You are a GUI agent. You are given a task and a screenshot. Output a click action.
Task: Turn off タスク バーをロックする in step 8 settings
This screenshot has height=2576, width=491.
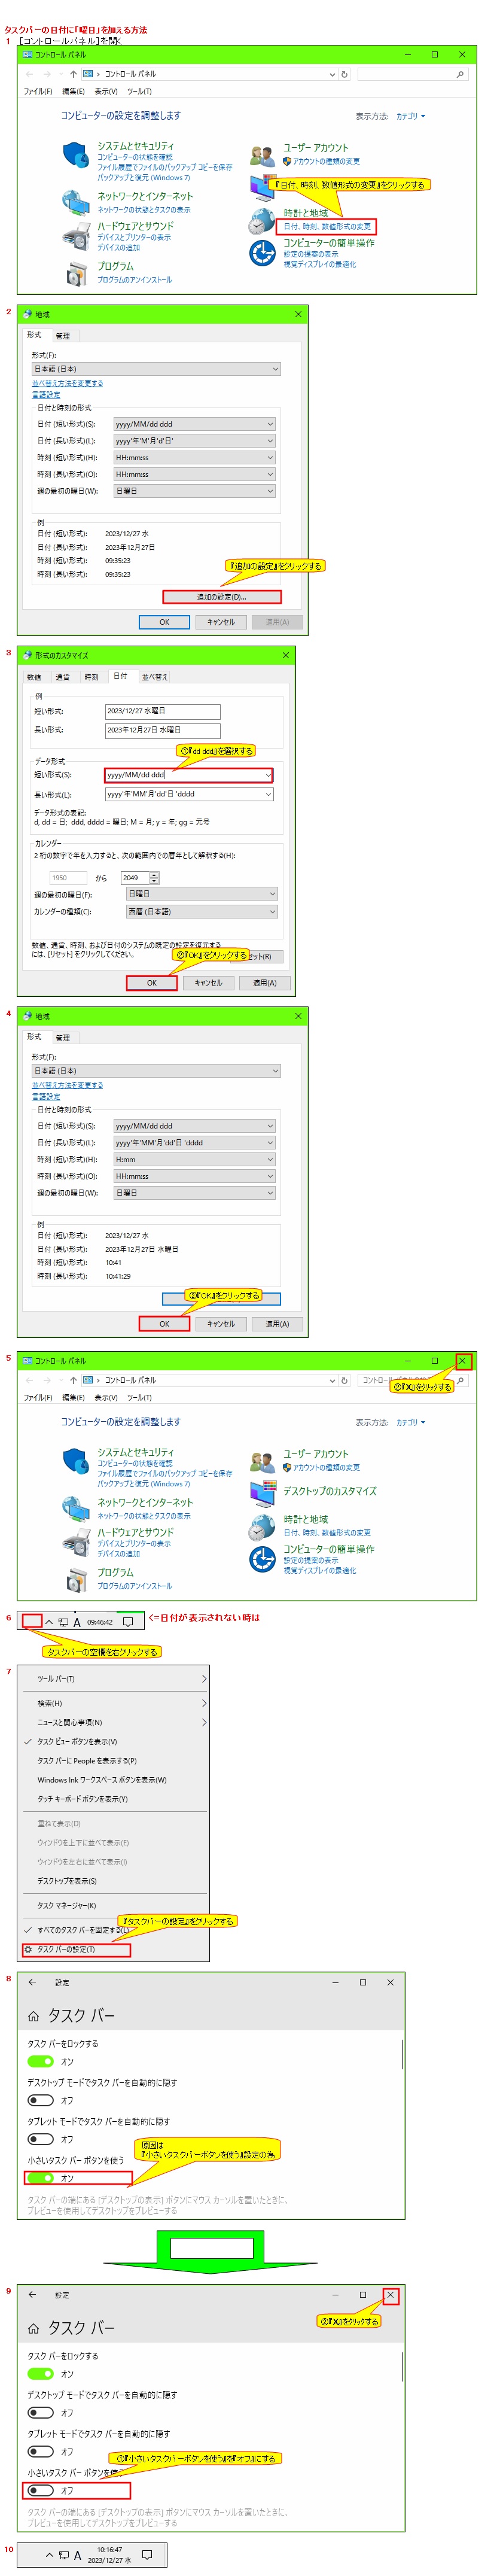pos(40,2061)
